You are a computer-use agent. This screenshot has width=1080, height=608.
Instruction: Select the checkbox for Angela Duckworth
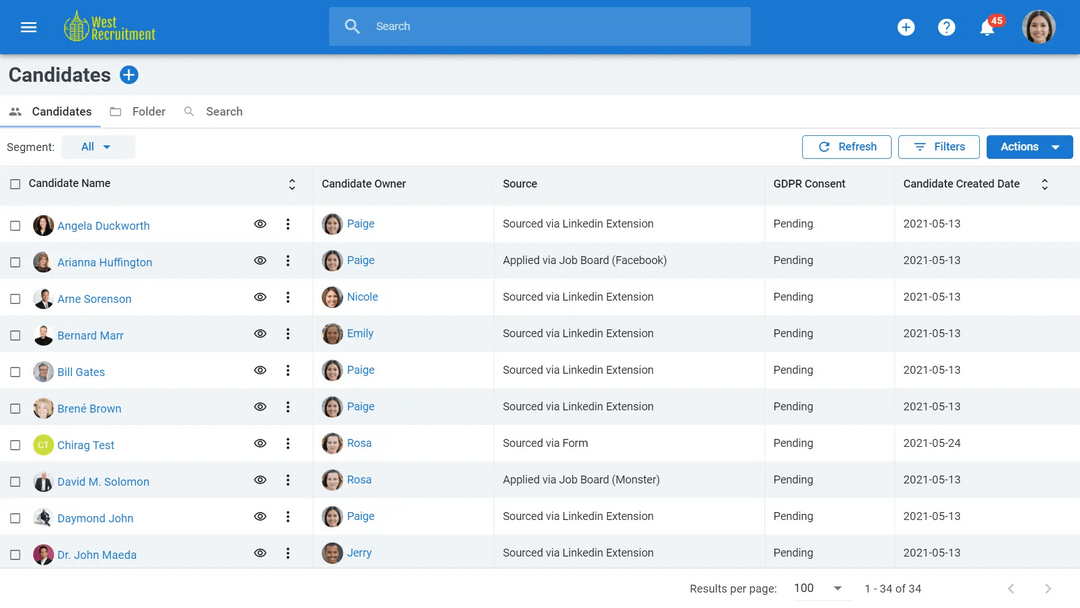[15, 225]
